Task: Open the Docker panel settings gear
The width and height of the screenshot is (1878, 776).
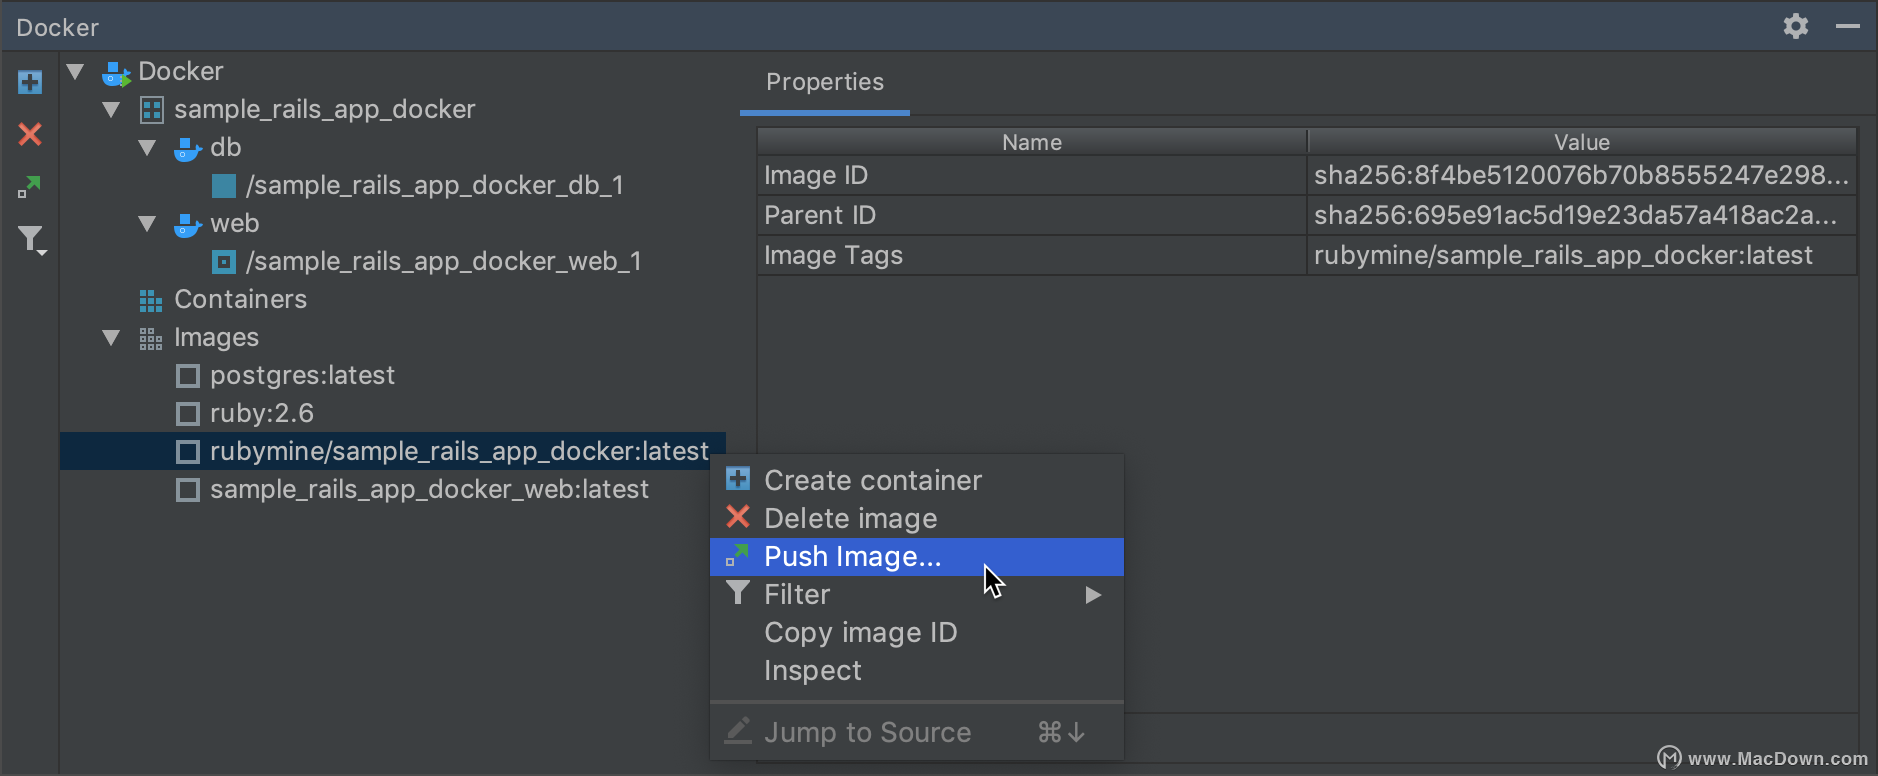Action: coord(1796,26)
